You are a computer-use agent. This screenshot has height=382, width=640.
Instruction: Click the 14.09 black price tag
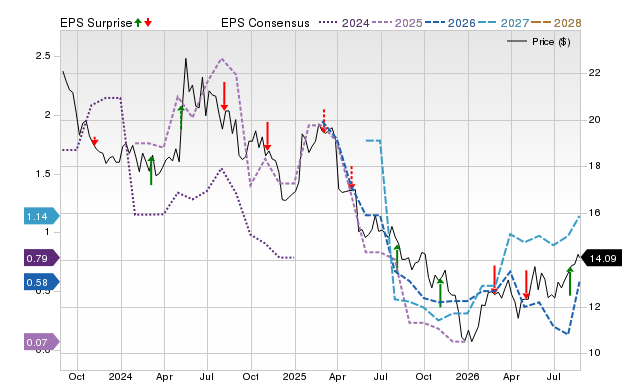[601, 258]
